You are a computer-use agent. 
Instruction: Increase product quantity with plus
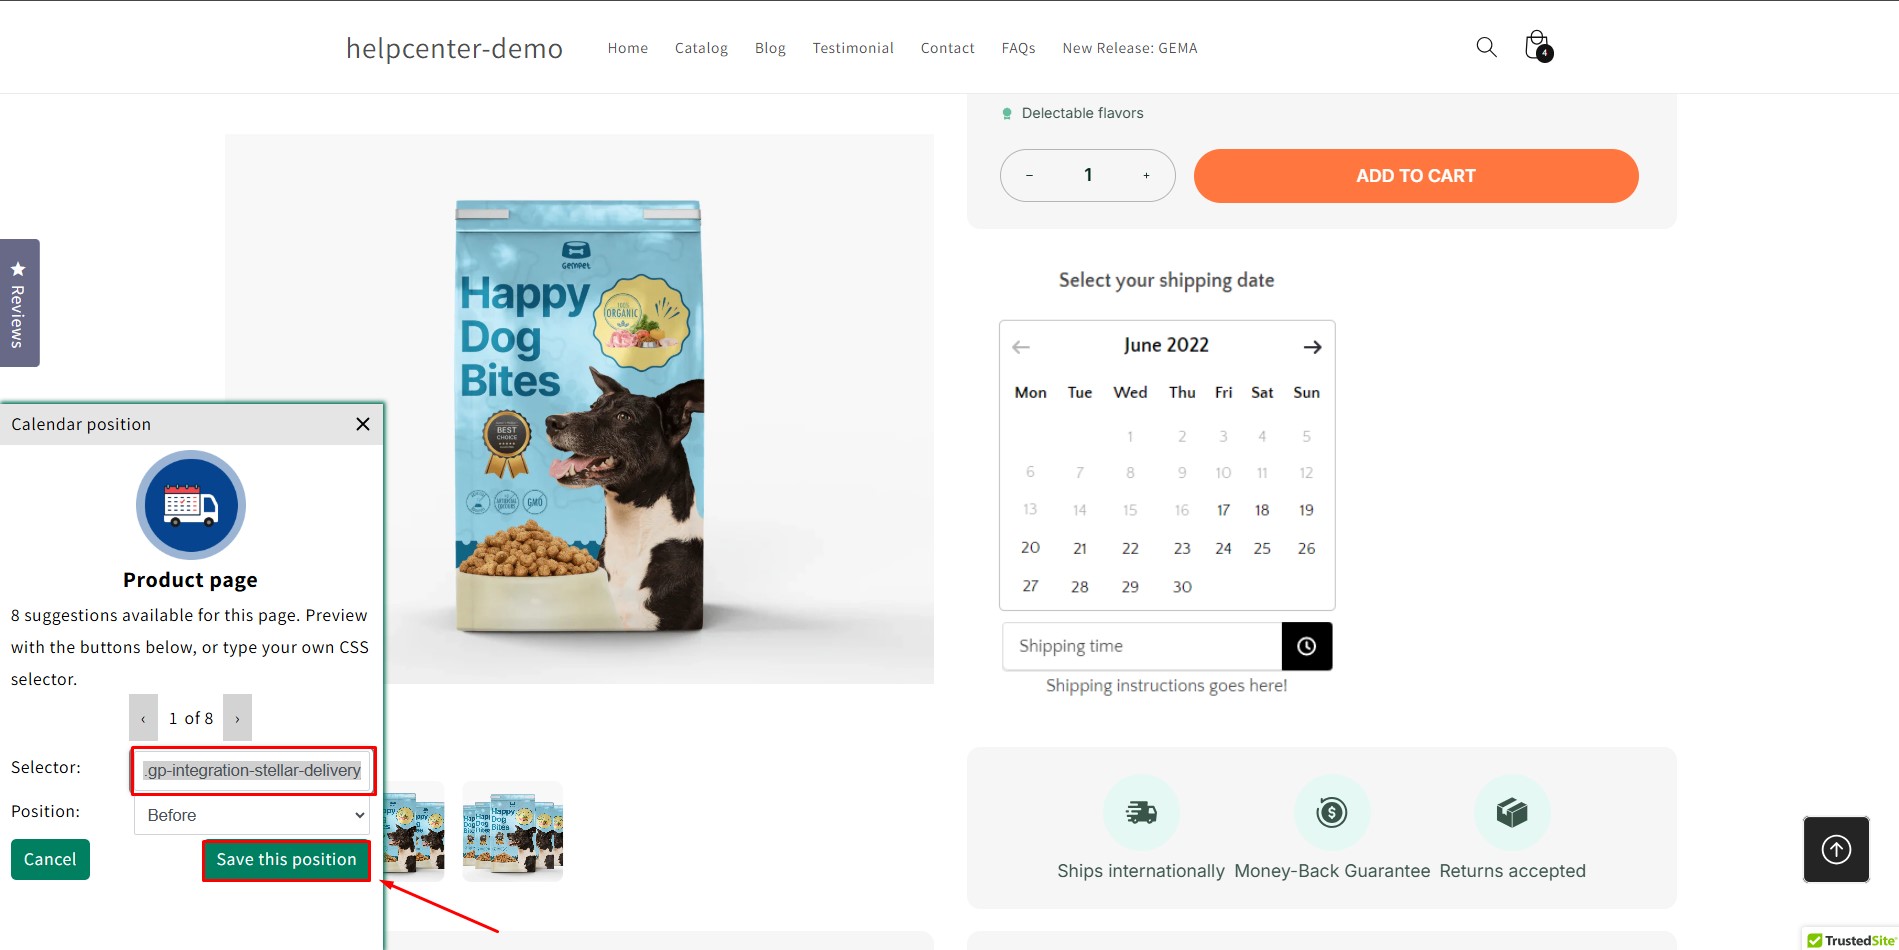(x=1146, y=175)
